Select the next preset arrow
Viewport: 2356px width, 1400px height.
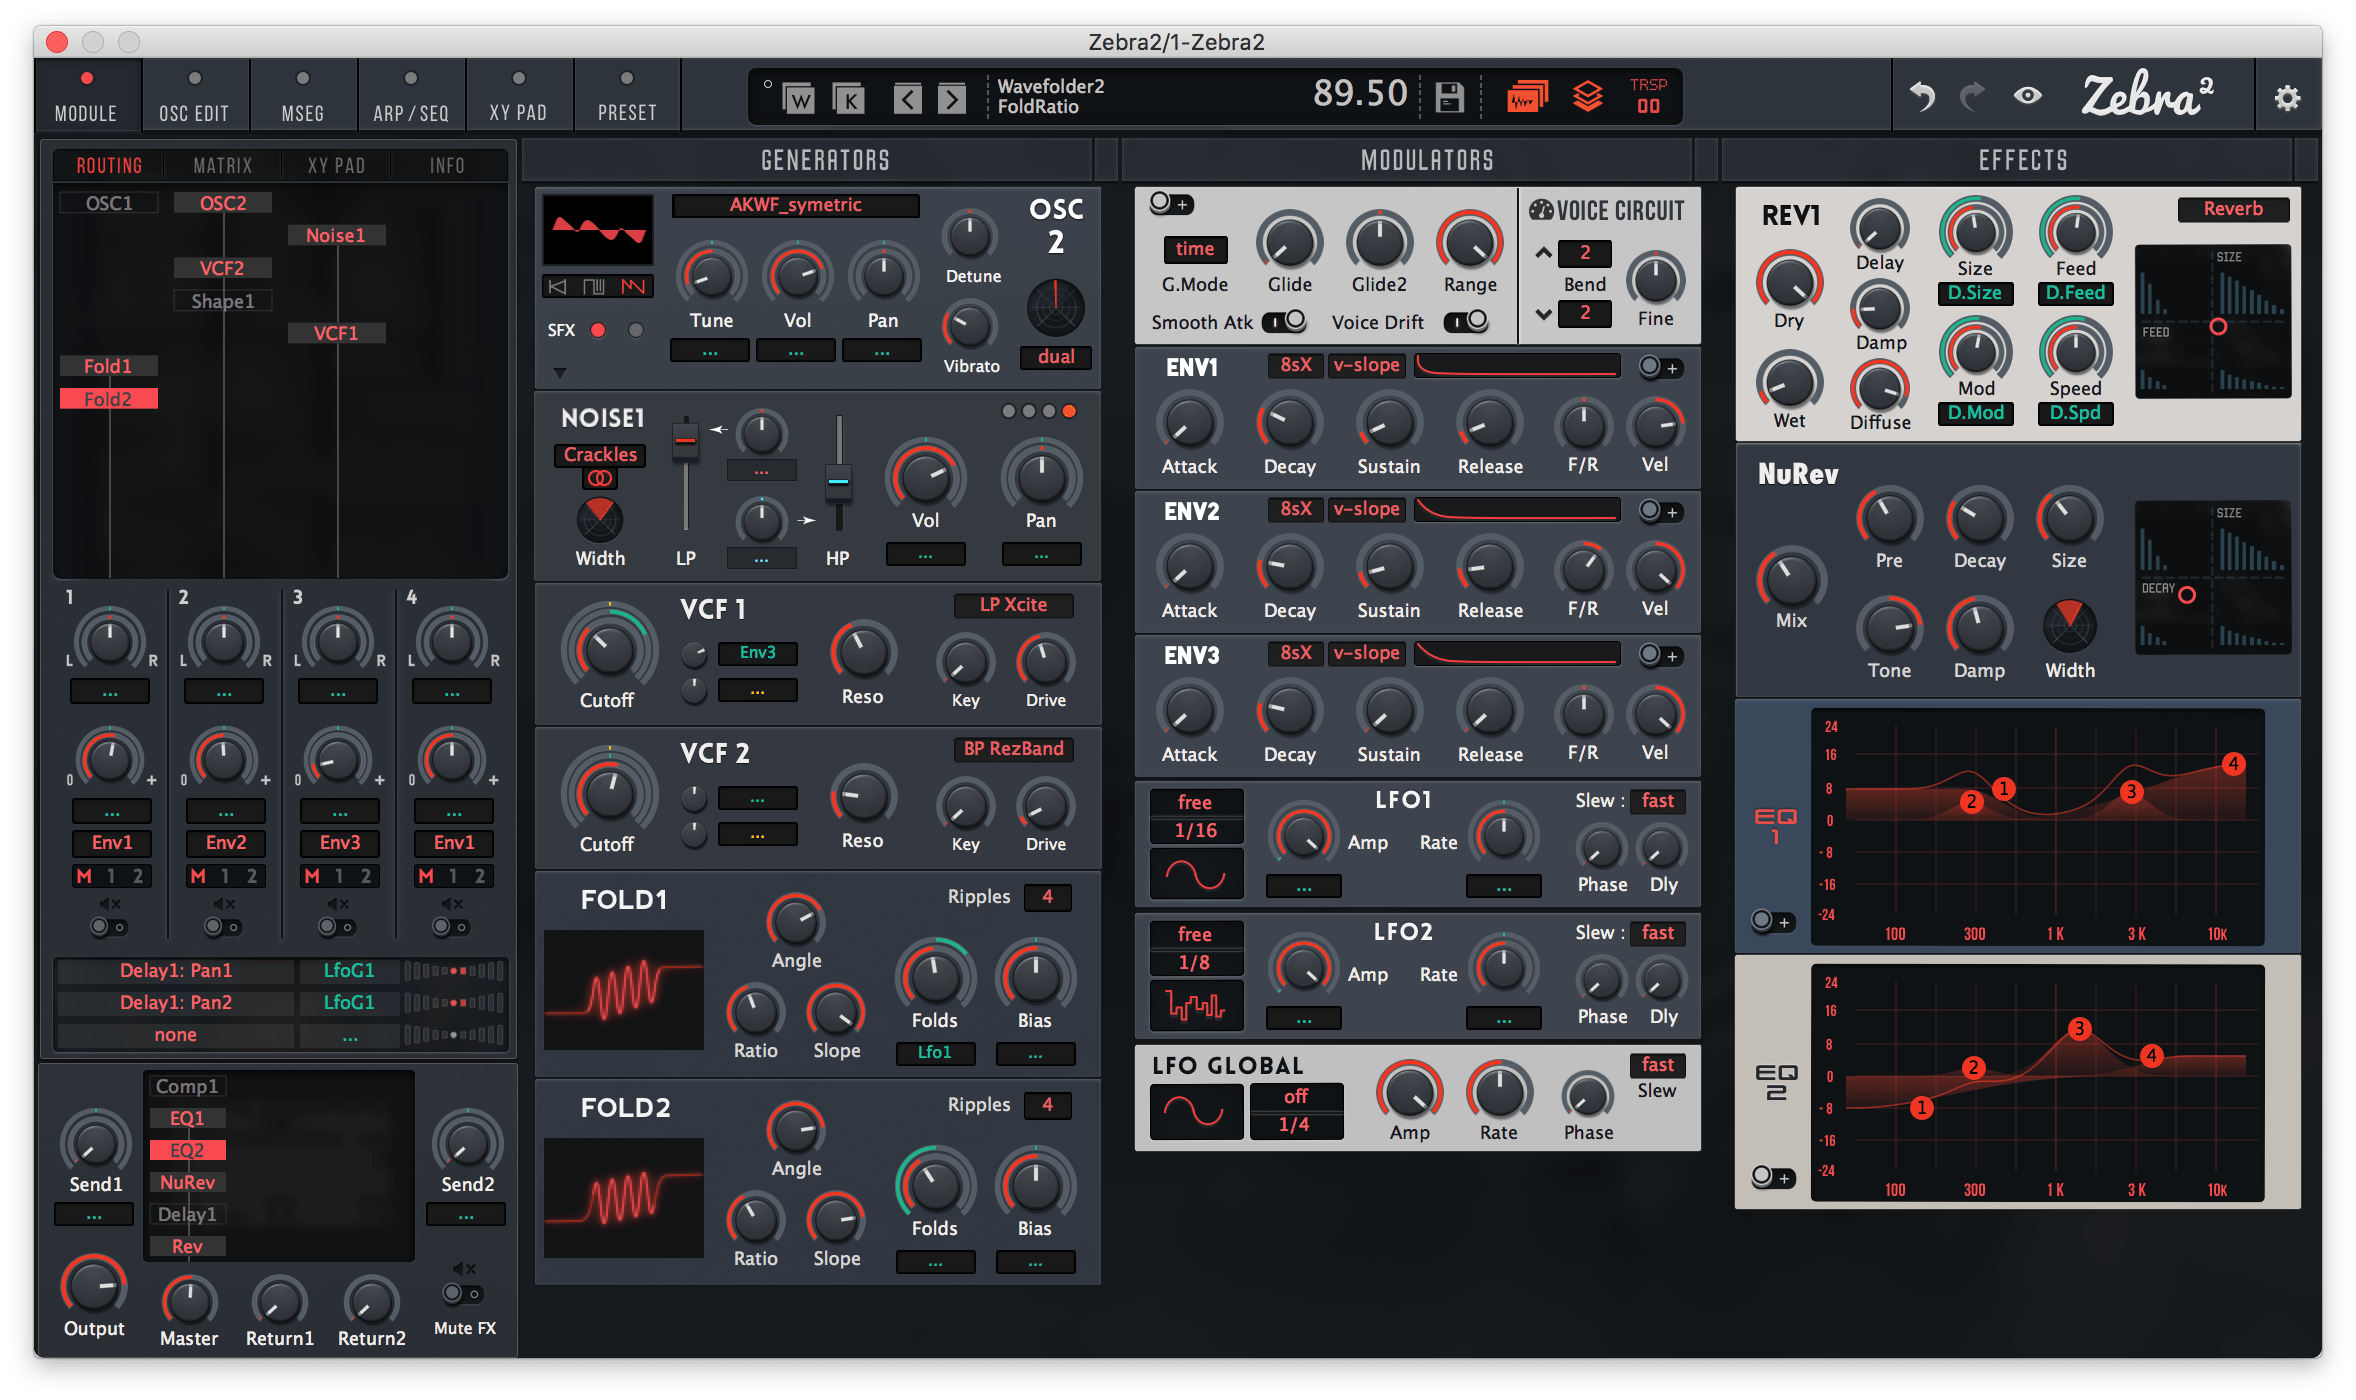point(951,99)
